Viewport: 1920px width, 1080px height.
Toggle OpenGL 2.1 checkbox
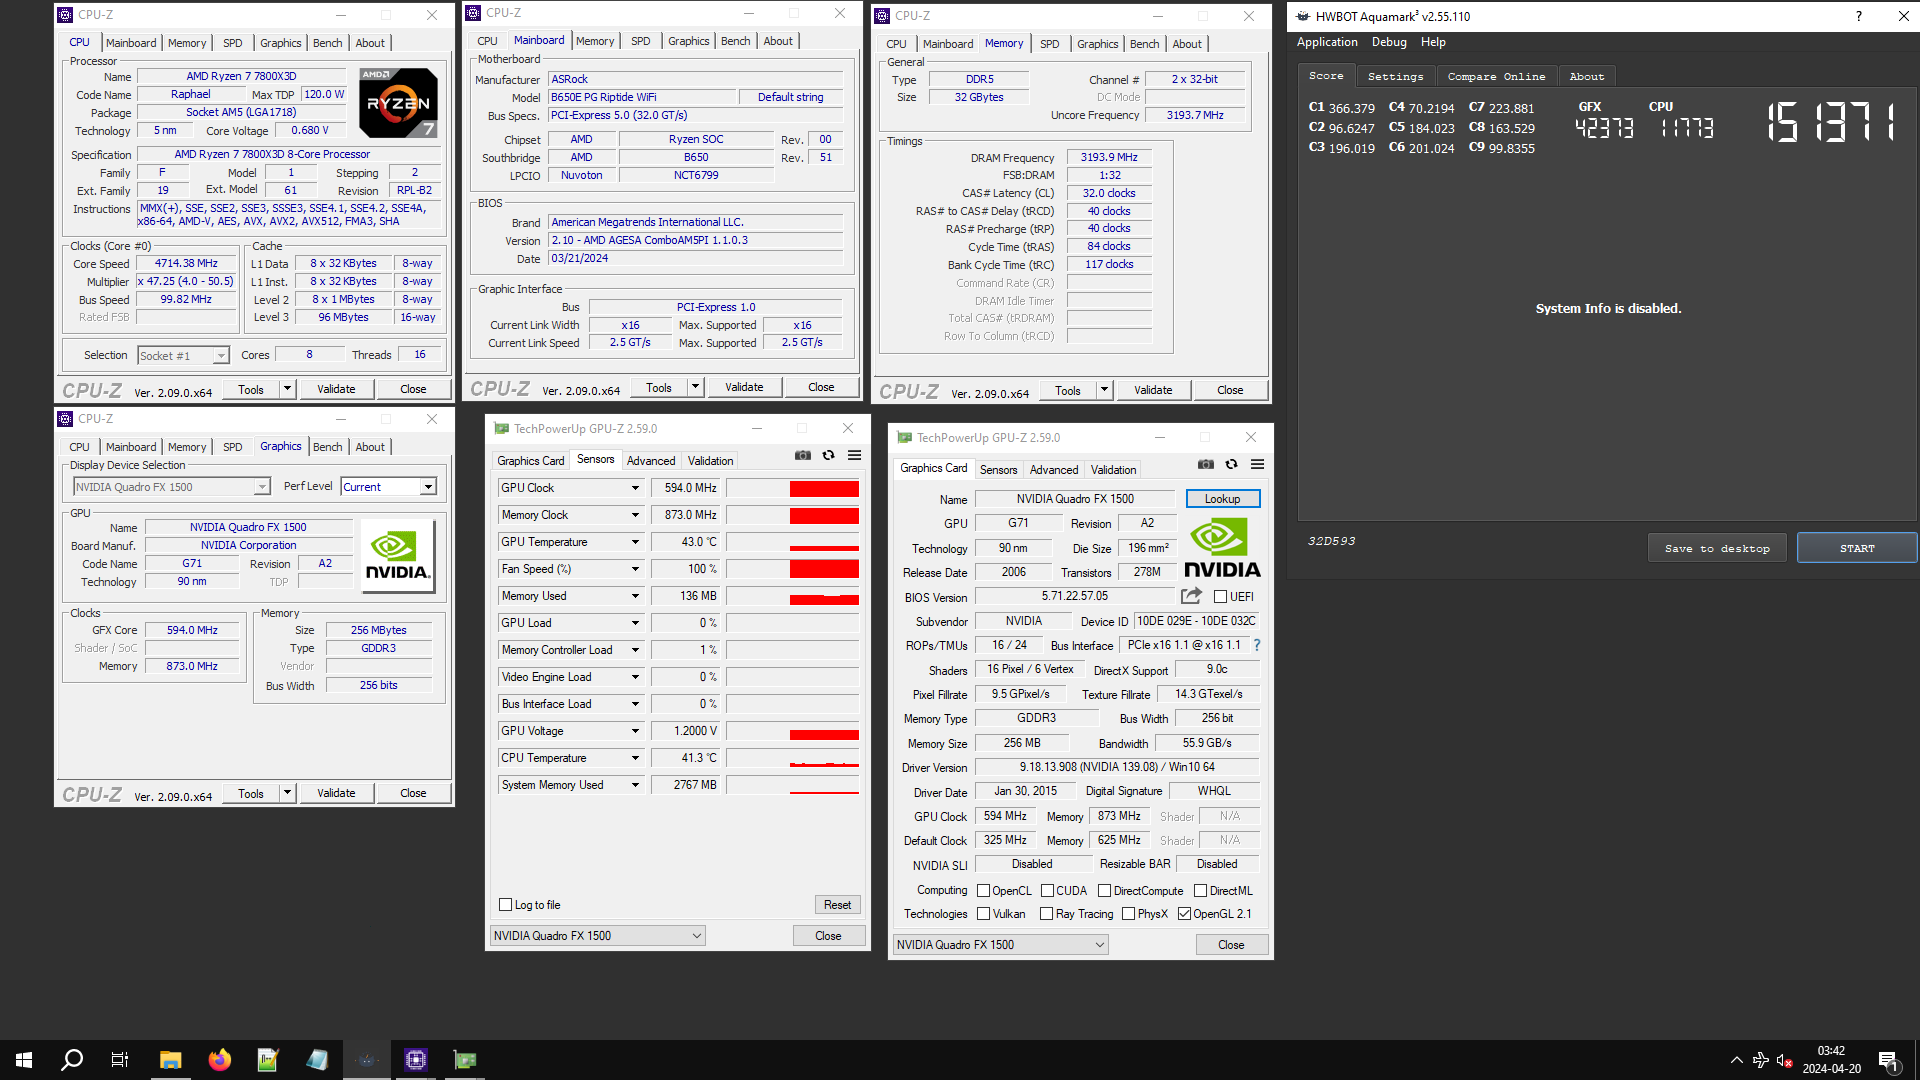(1184, 914)
